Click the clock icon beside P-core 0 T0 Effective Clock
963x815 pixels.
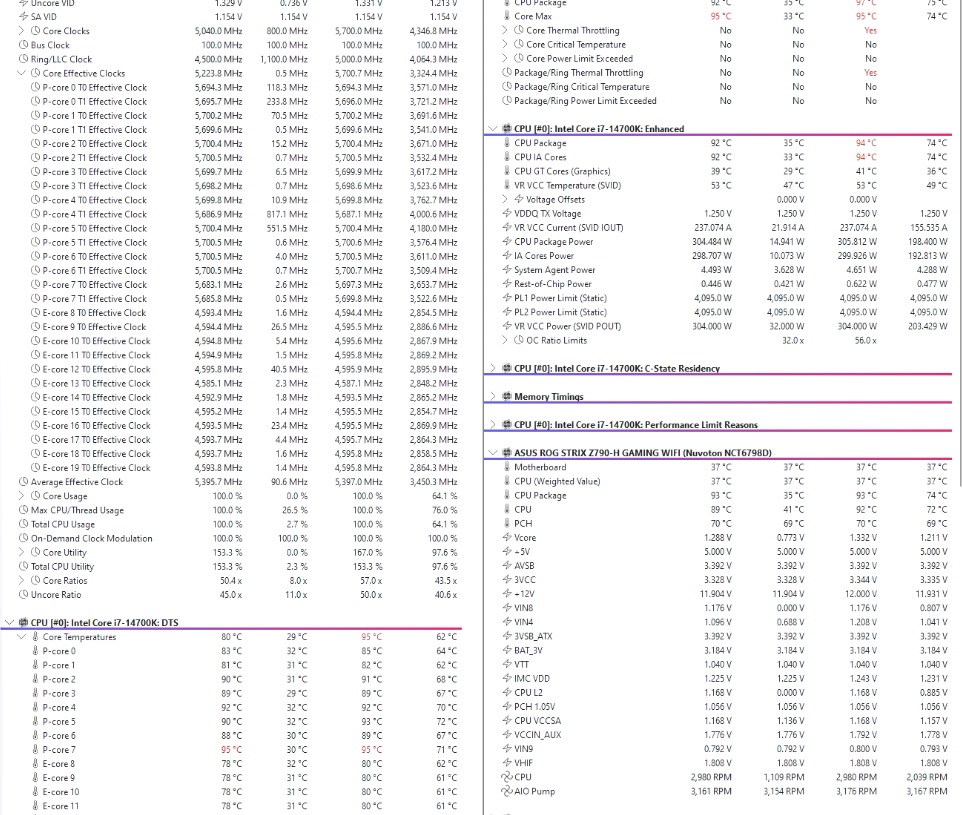pyautogui.click(x=36, y=87)
